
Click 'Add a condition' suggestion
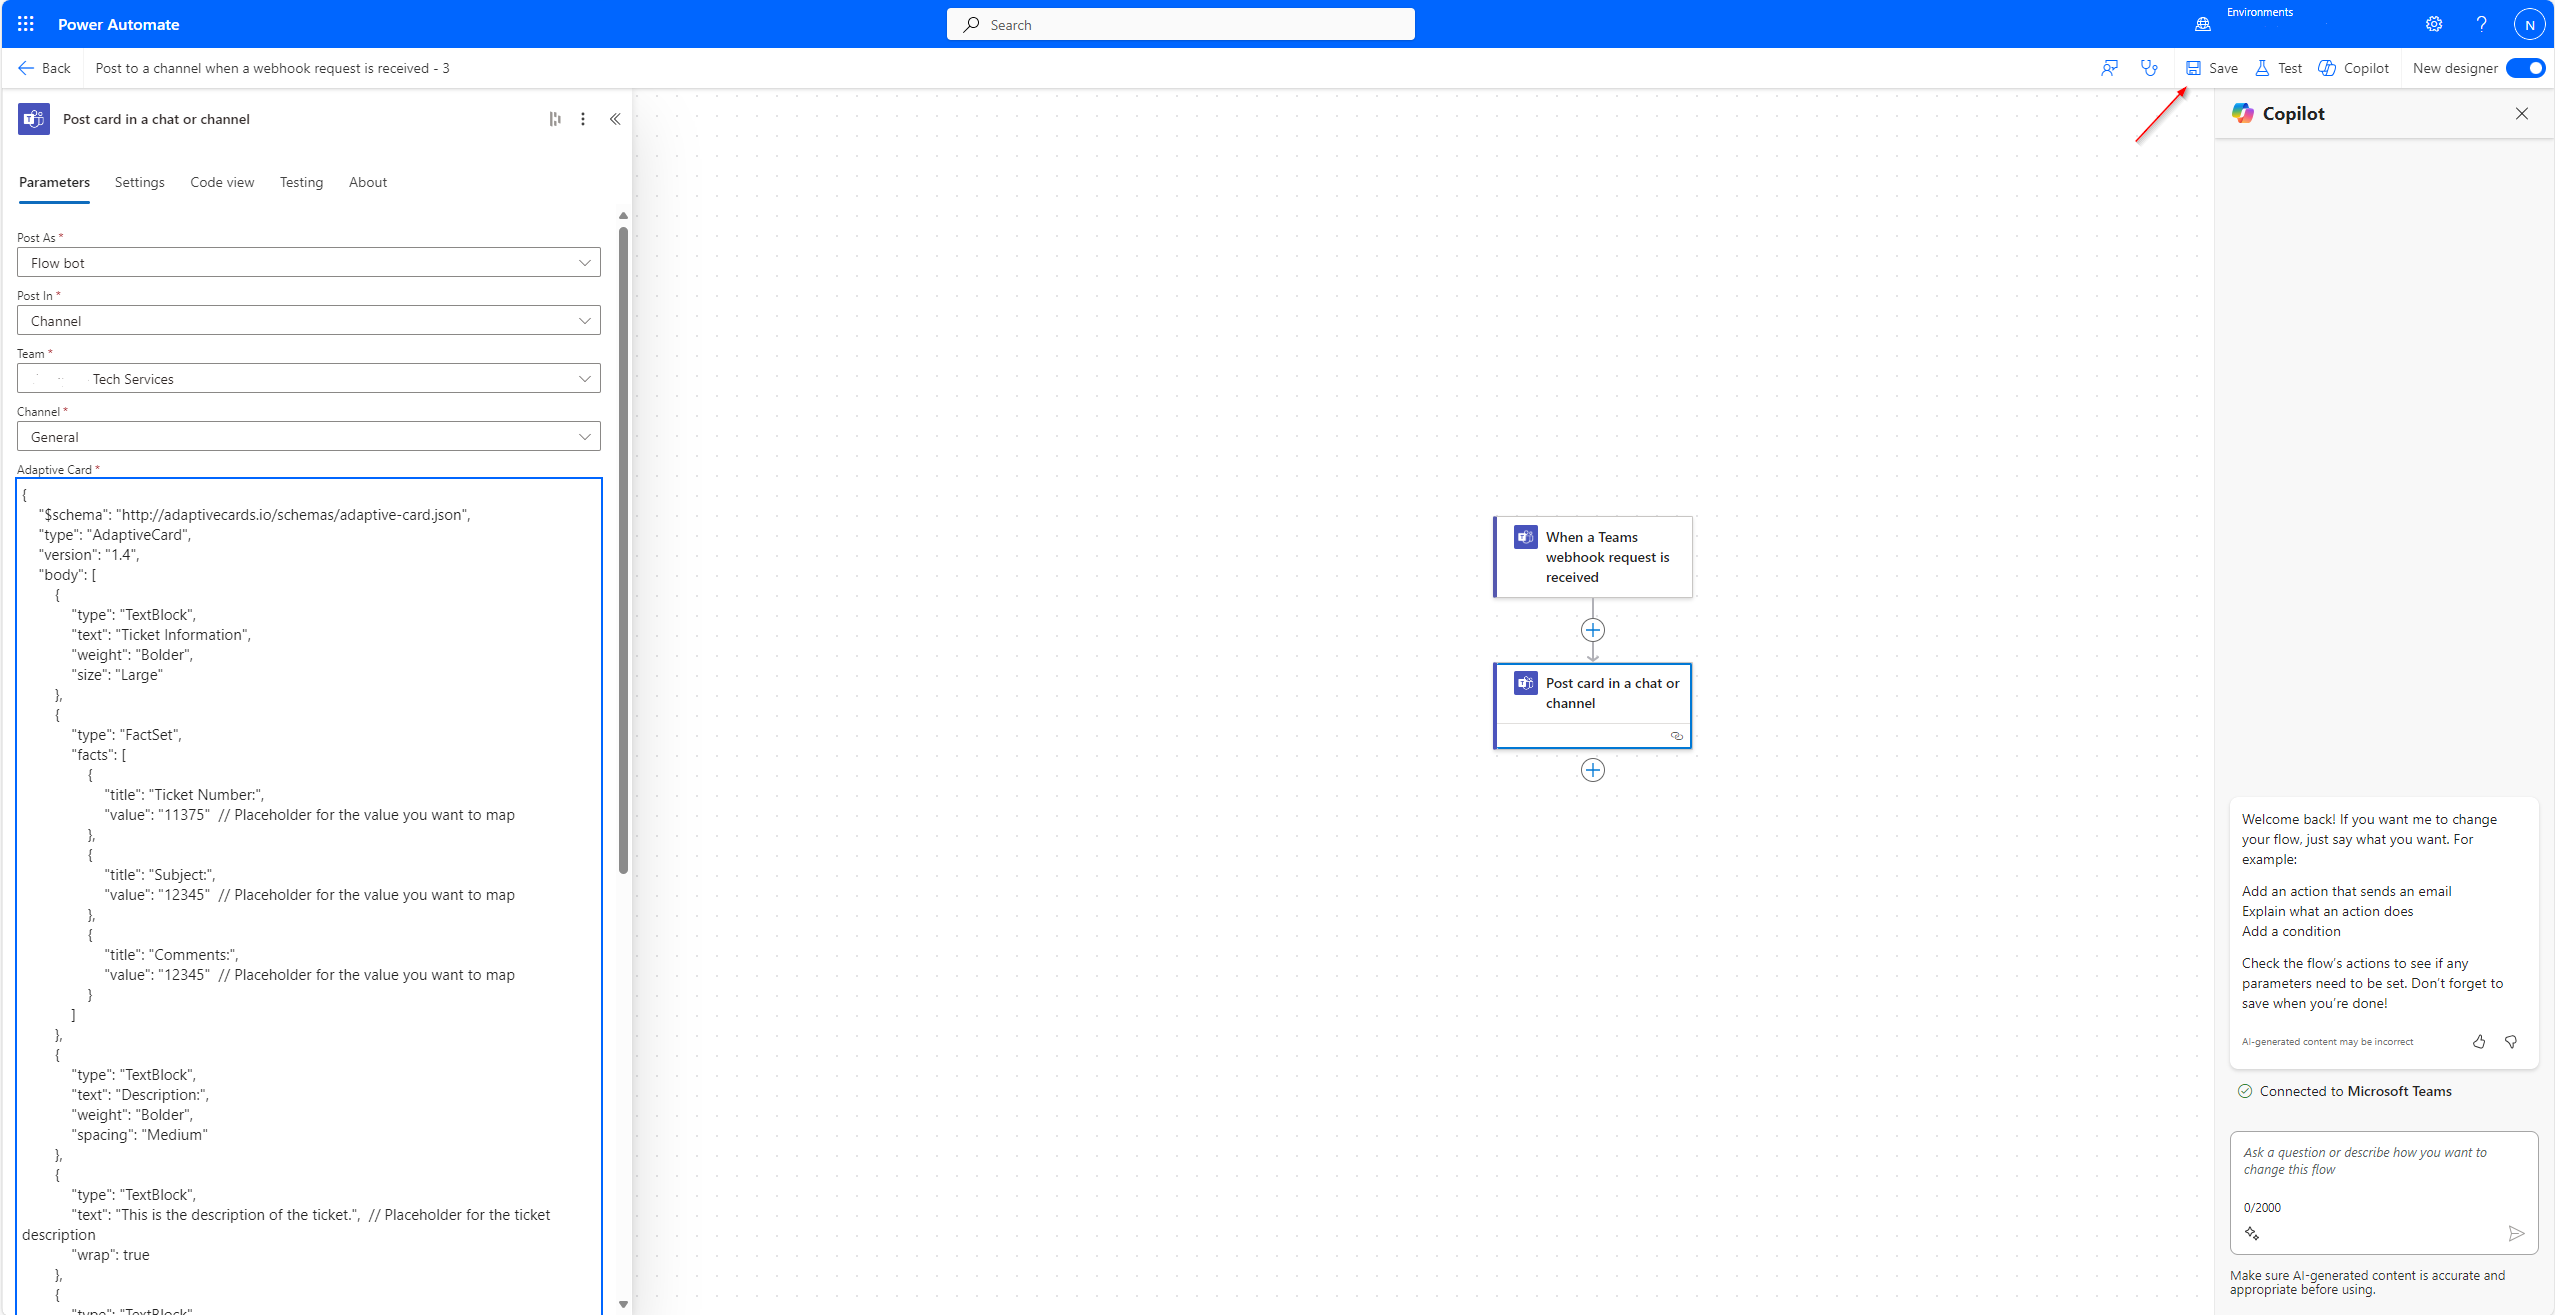[x=2291, y=931]
